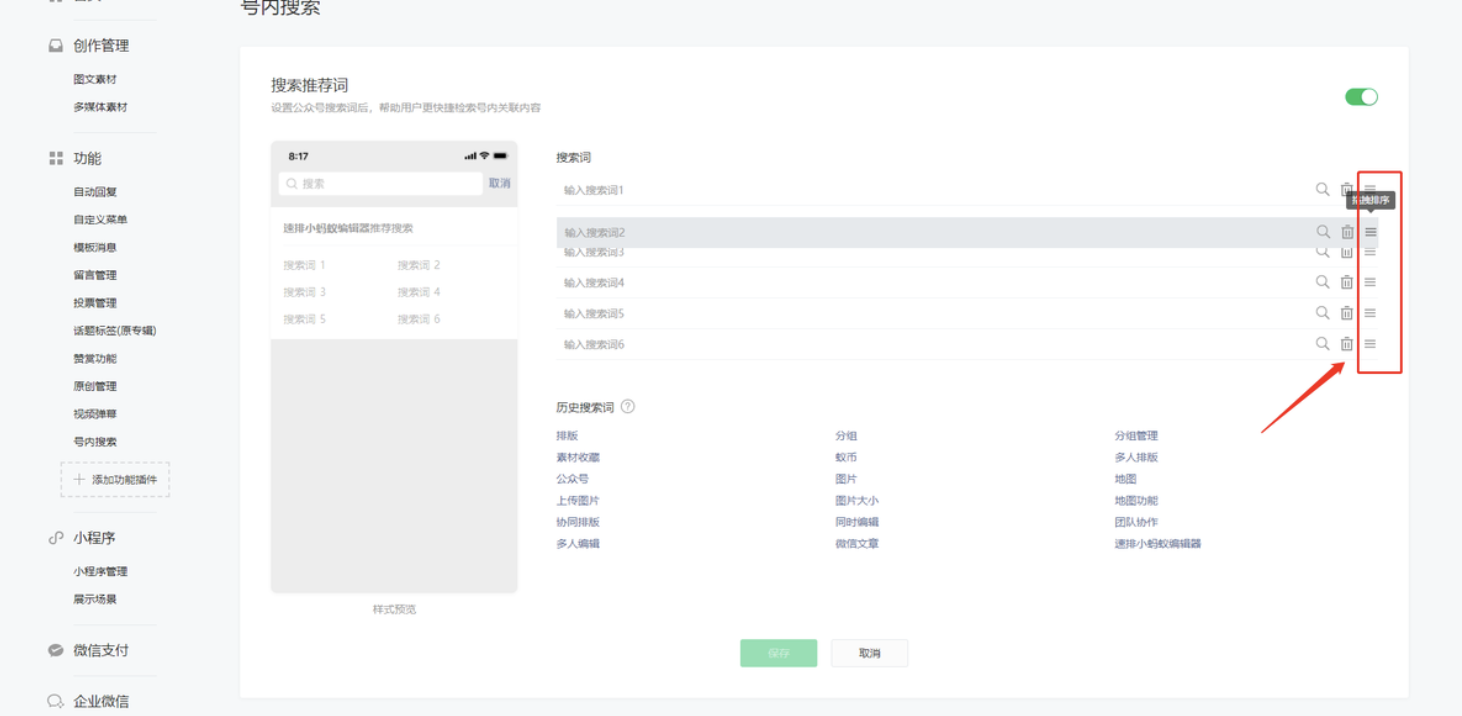This screenshot has height=716, width=1462.
Task: Click the sort handle icon on 搜索词1 row
Action: (x=1370, y=189)
